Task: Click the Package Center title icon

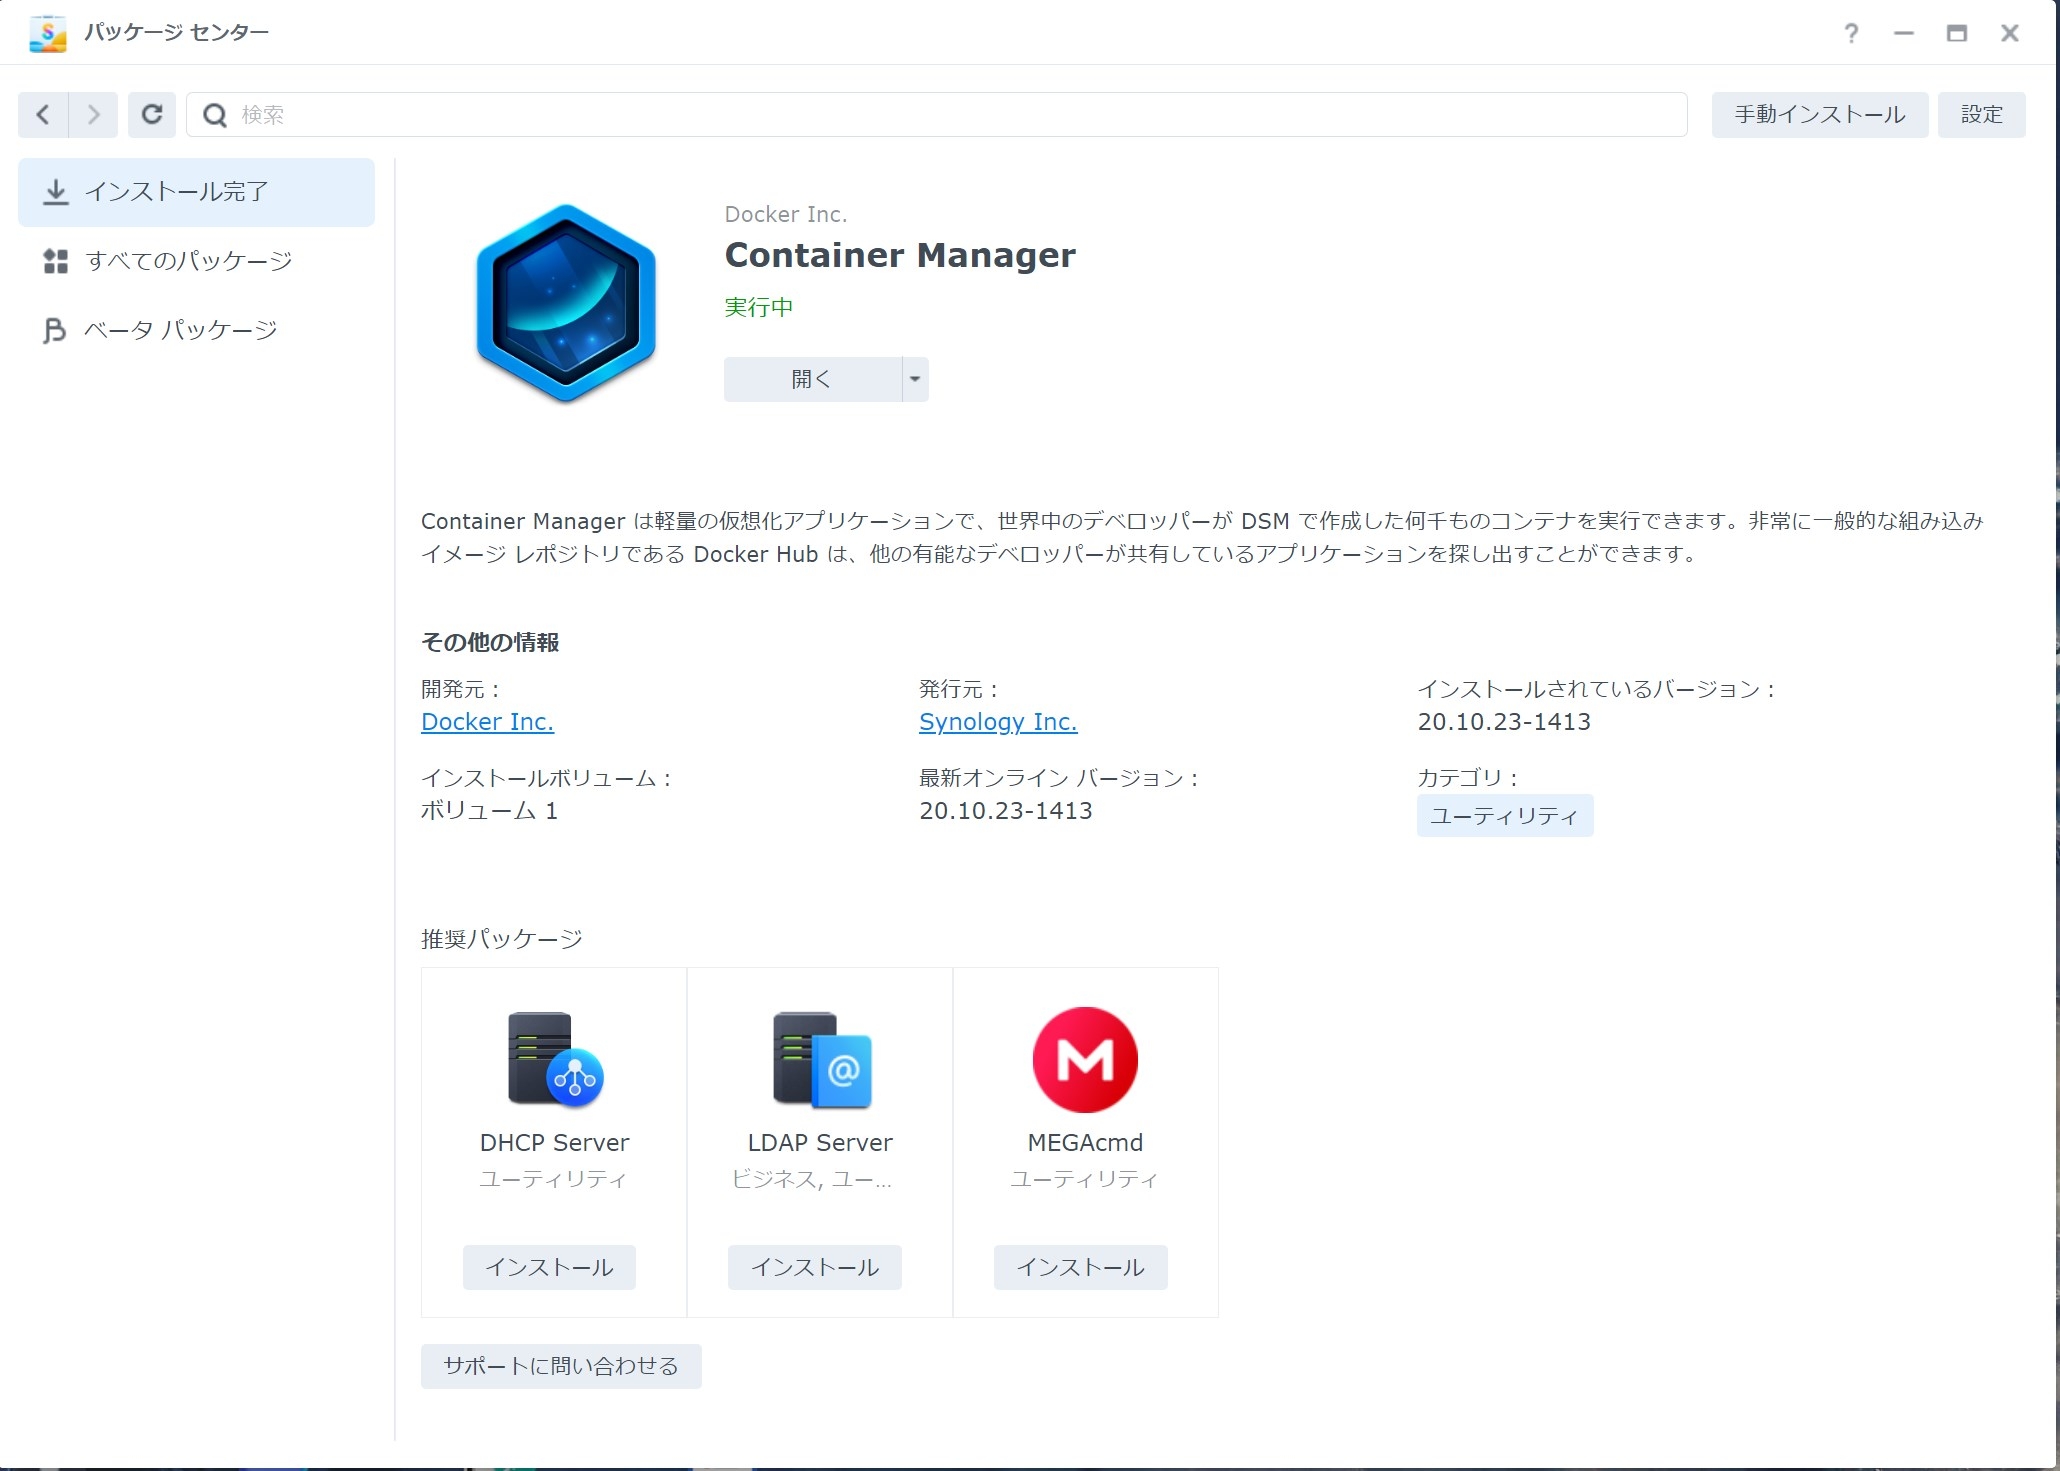Action: pos(47,33)
